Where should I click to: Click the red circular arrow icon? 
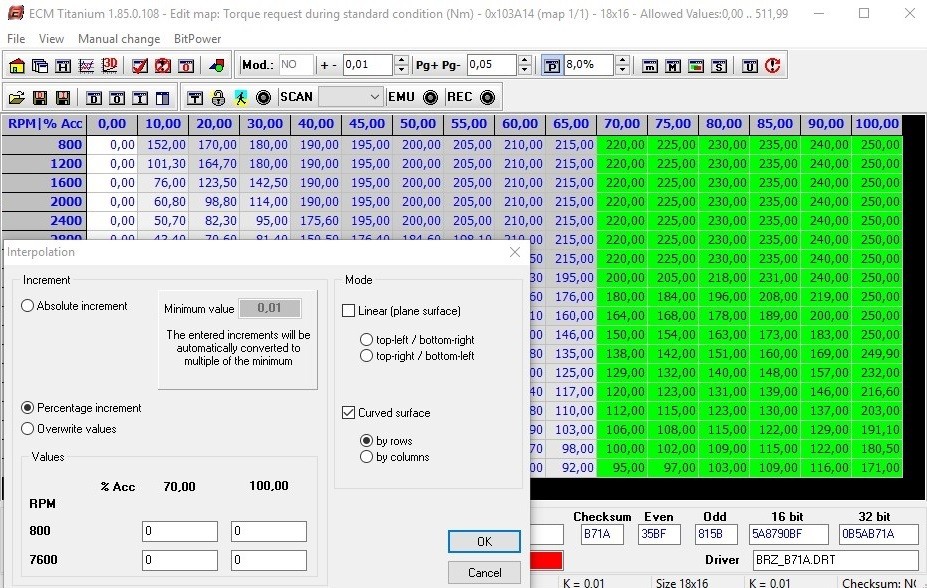coord(772,66)
